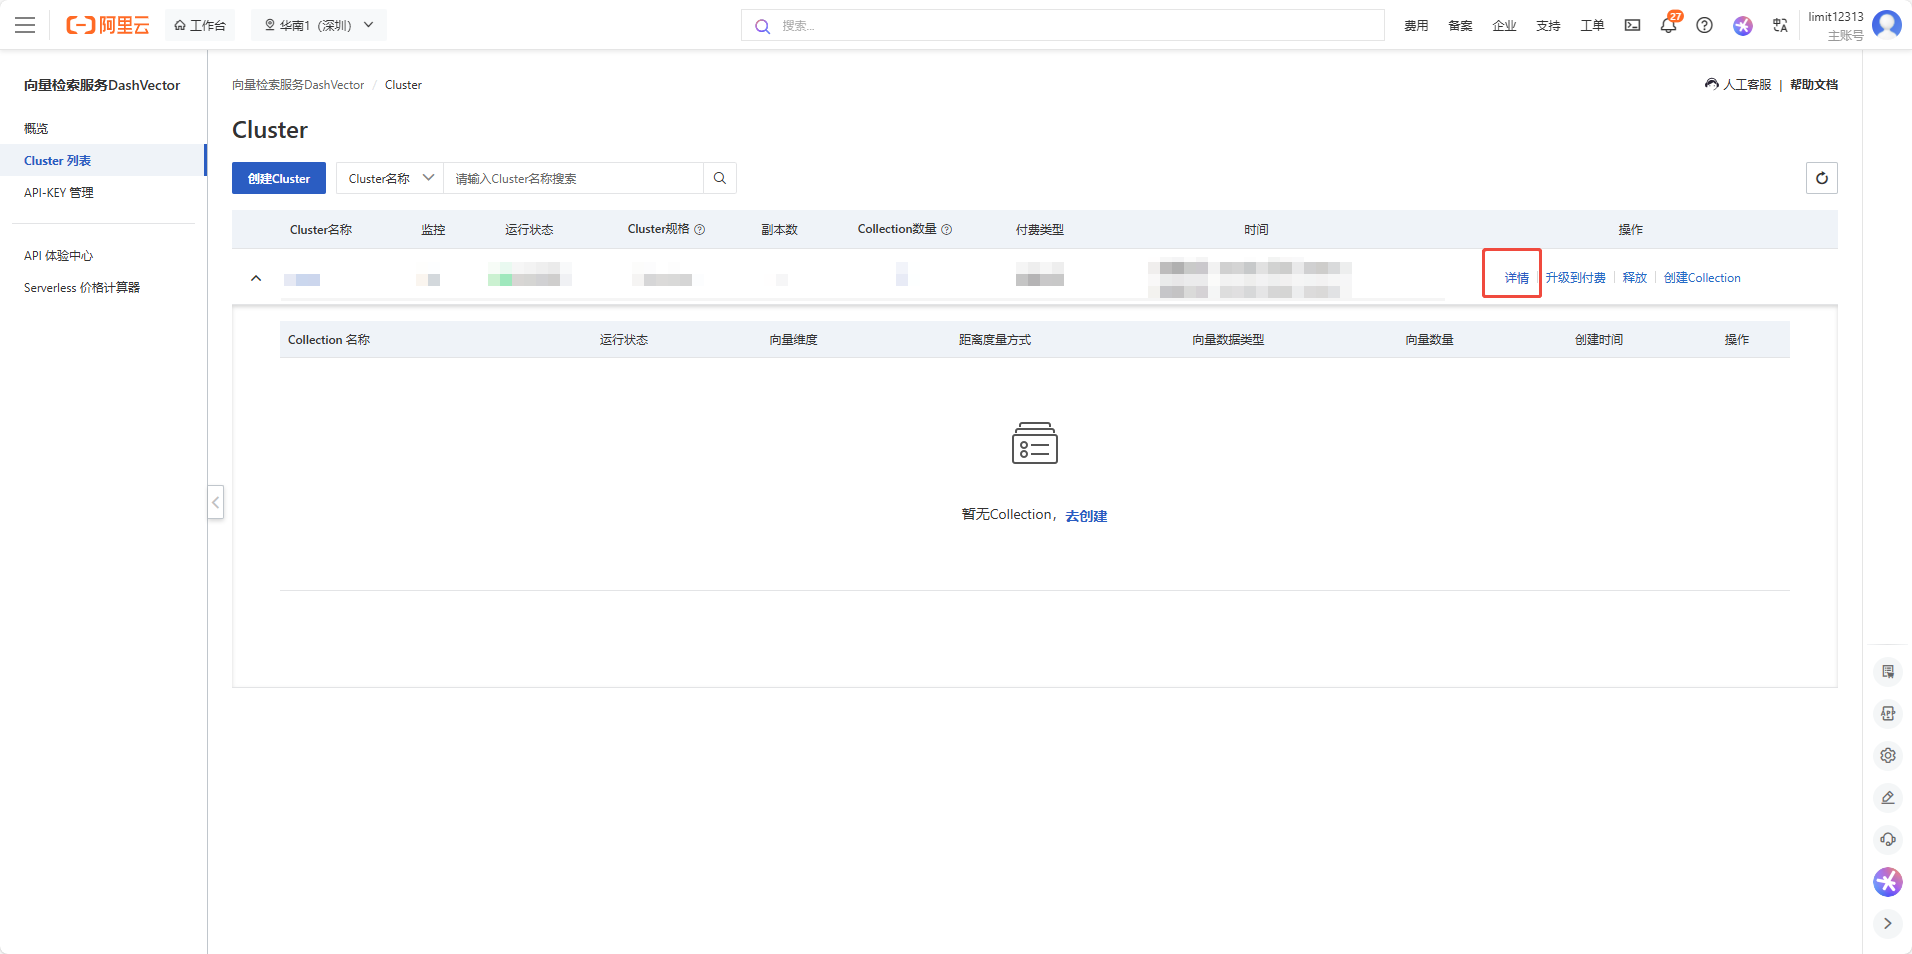Click the refresh cluster list icon

pos(1821,178)
